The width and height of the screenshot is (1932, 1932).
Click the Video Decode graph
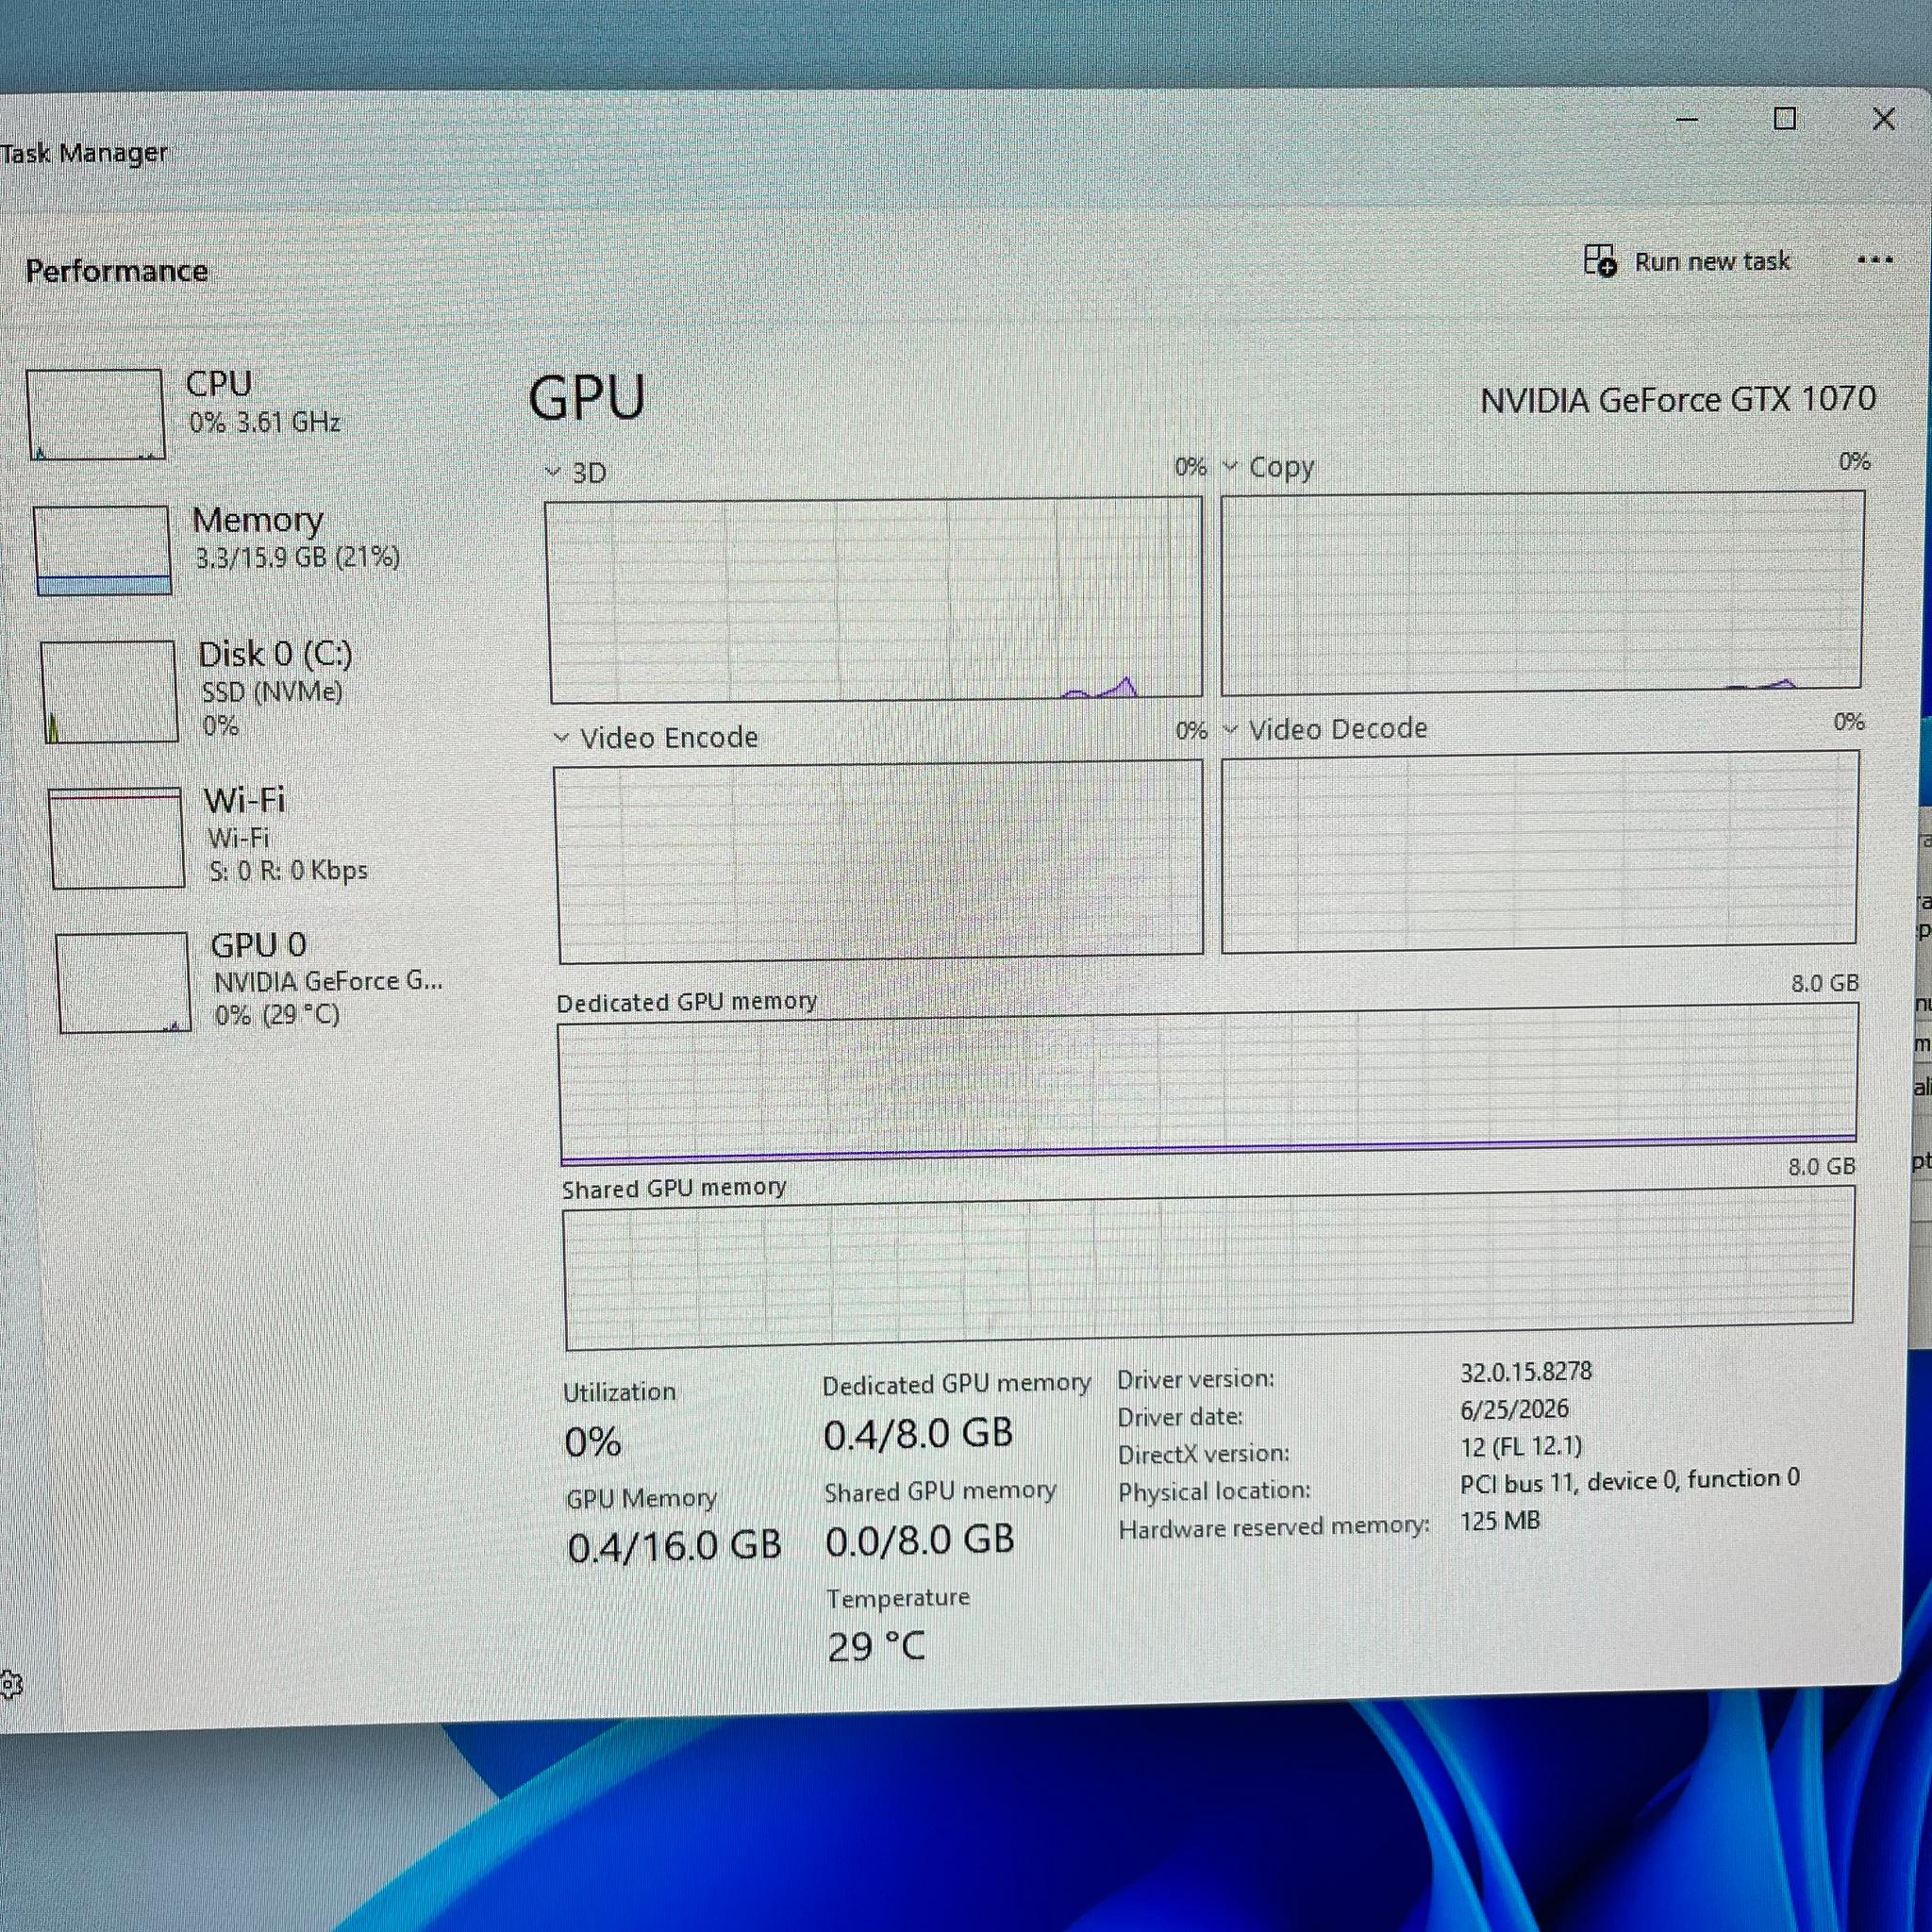coord(1540,850)
